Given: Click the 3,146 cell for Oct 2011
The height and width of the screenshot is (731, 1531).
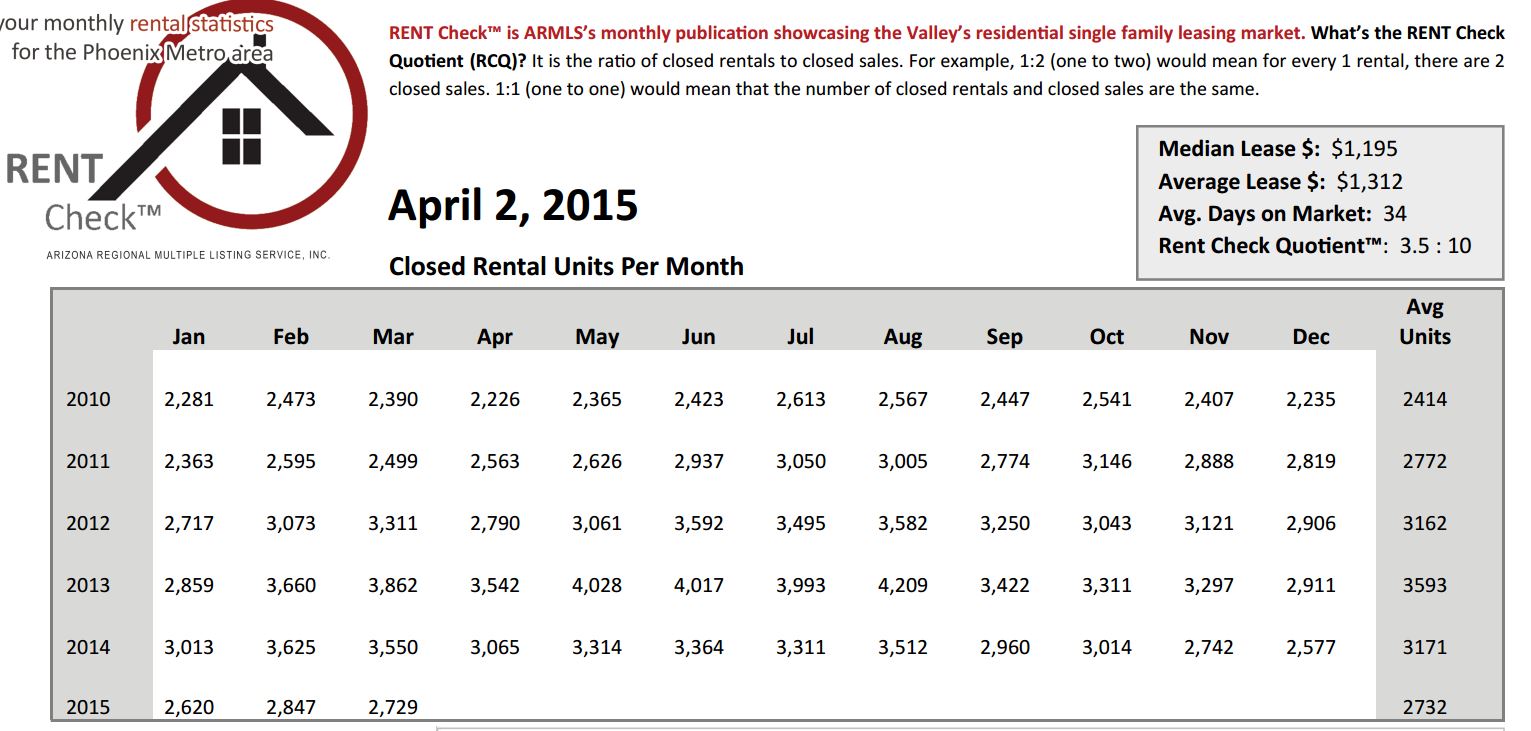Looking at the screenshot, I should click(x=1107, y=462).
